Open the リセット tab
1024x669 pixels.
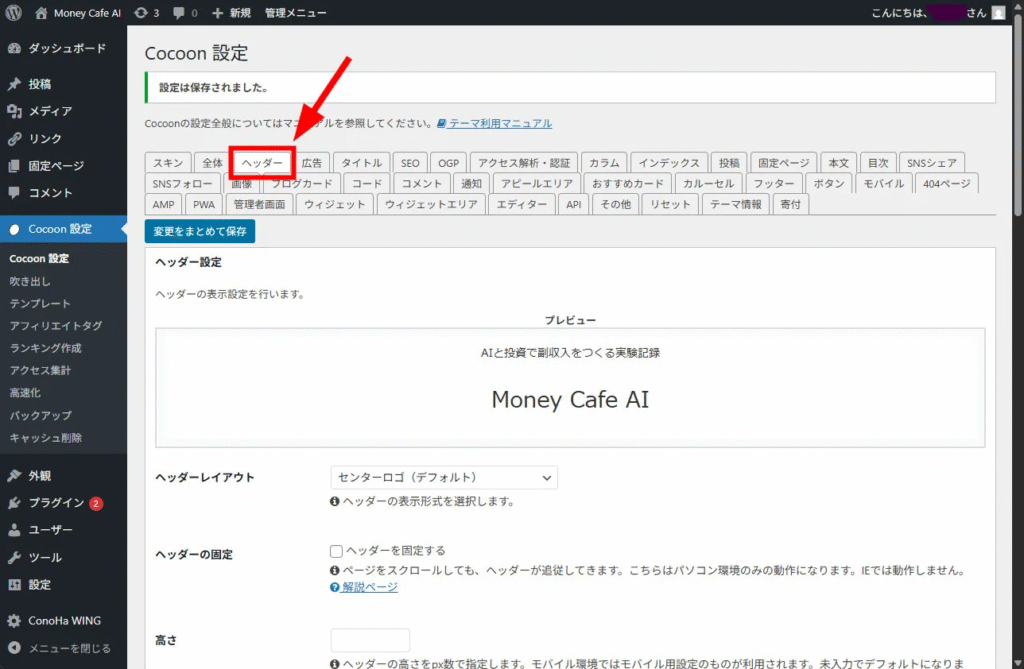670,204
